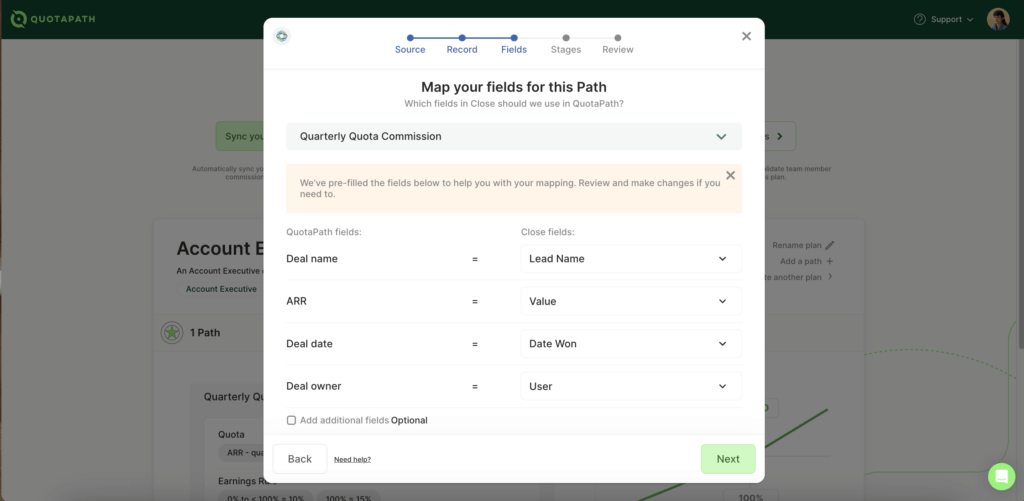
Task: Open the user profile avatar
Action: coord(998,19)
